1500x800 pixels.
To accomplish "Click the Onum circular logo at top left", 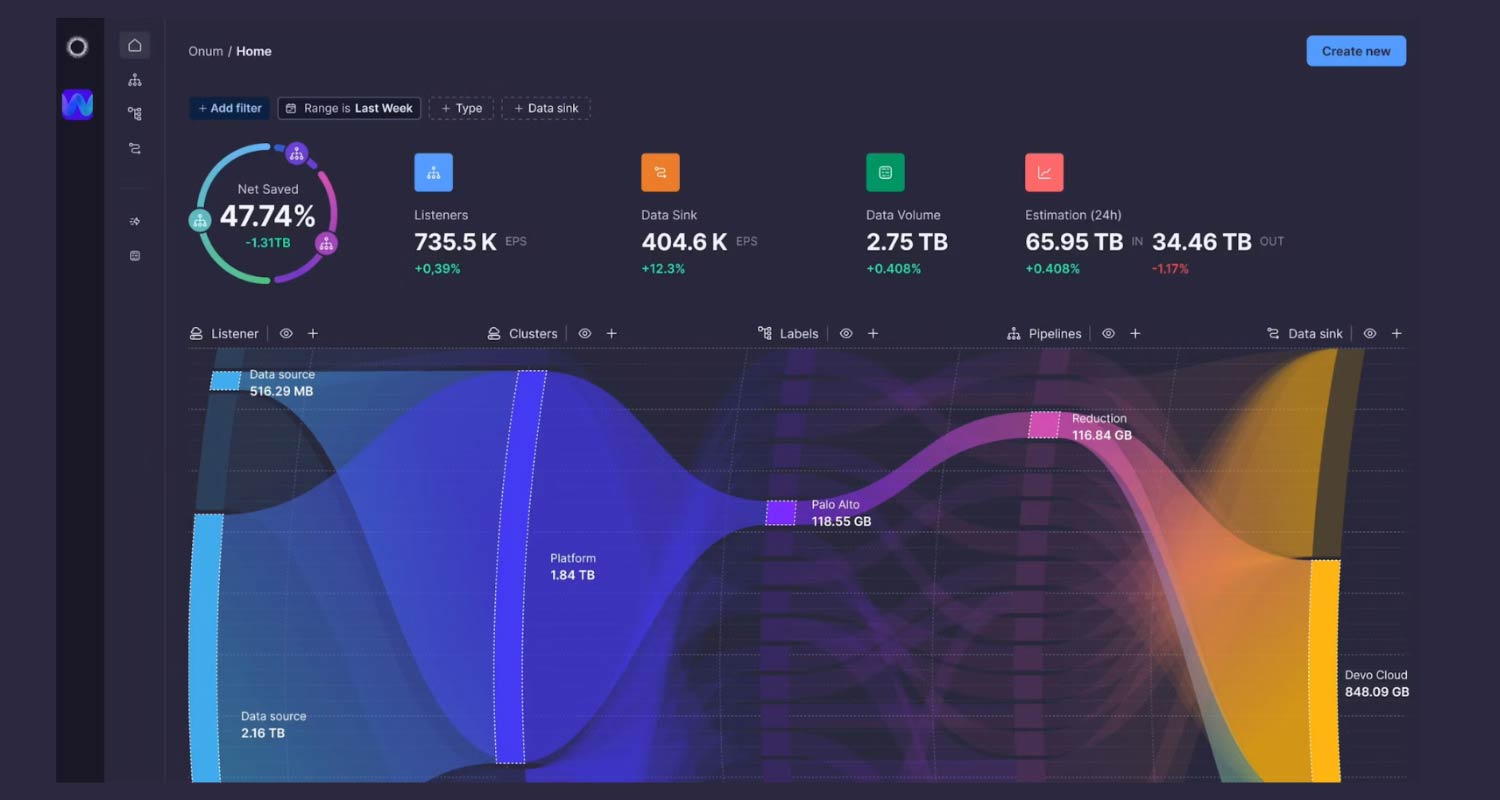I will [77, 47].
